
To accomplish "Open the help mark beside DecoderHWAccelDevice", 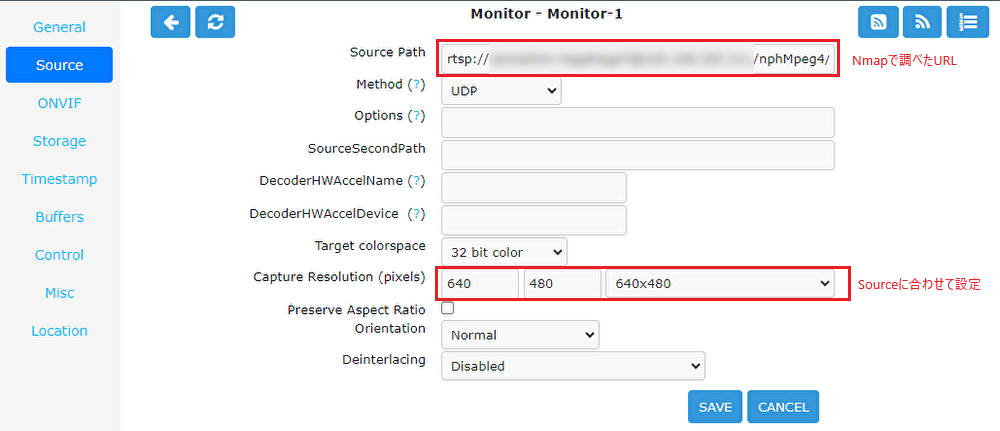I will (x=416, y=213).
